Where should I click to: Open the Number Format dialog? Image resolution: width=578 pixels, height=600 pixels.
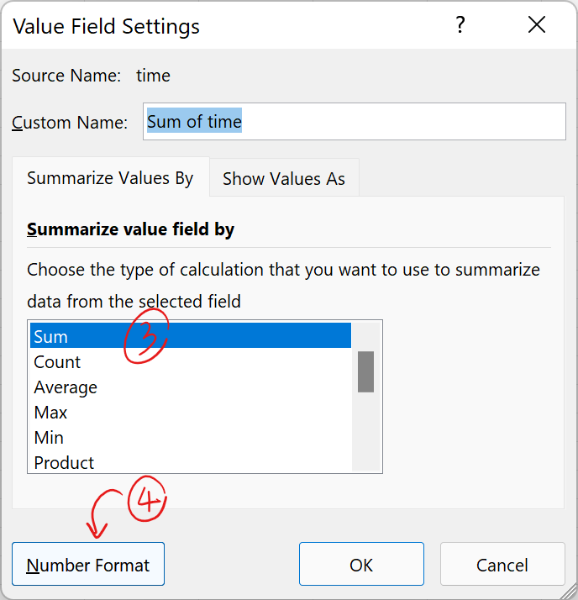88,564
